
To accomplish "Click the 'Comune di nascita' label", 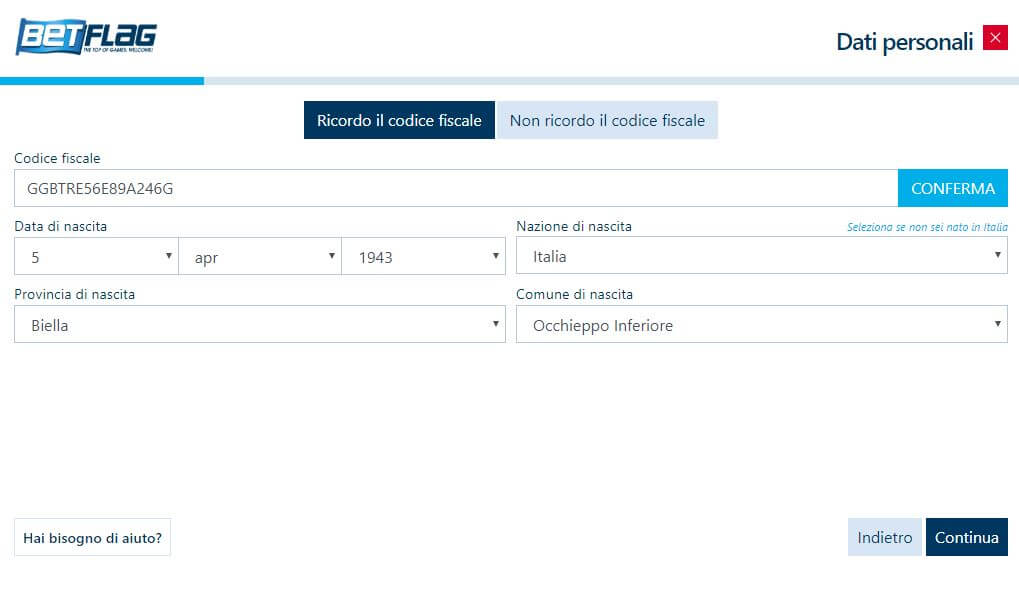I will 574,294.
